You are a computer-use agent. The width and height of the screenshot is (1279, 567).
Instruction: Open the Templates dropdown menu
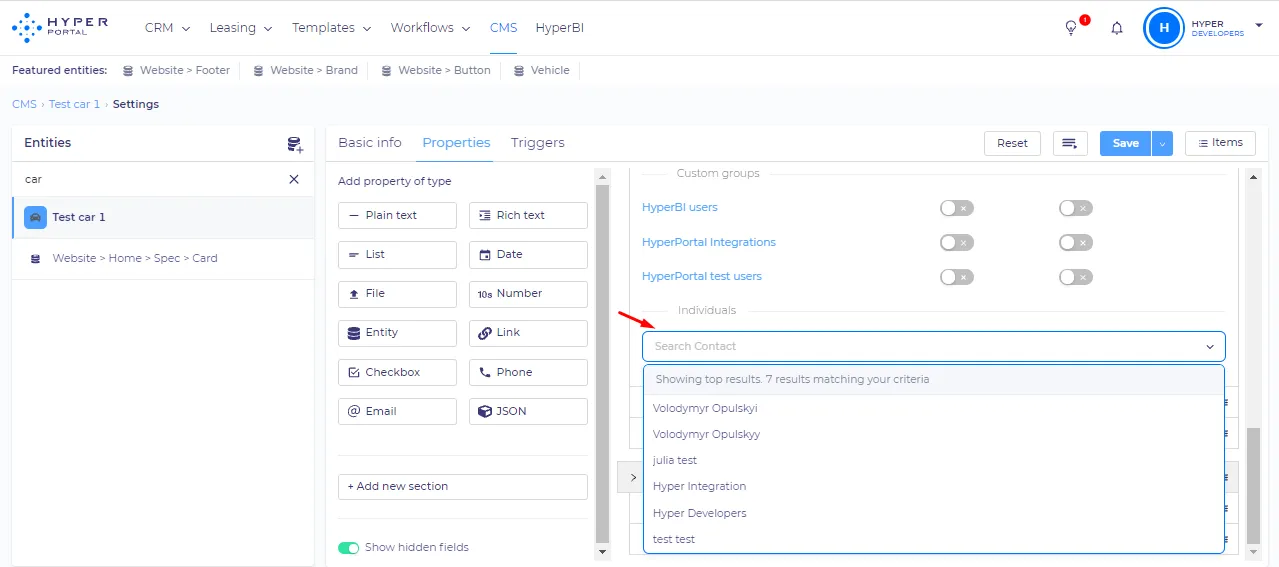point(332,28)
